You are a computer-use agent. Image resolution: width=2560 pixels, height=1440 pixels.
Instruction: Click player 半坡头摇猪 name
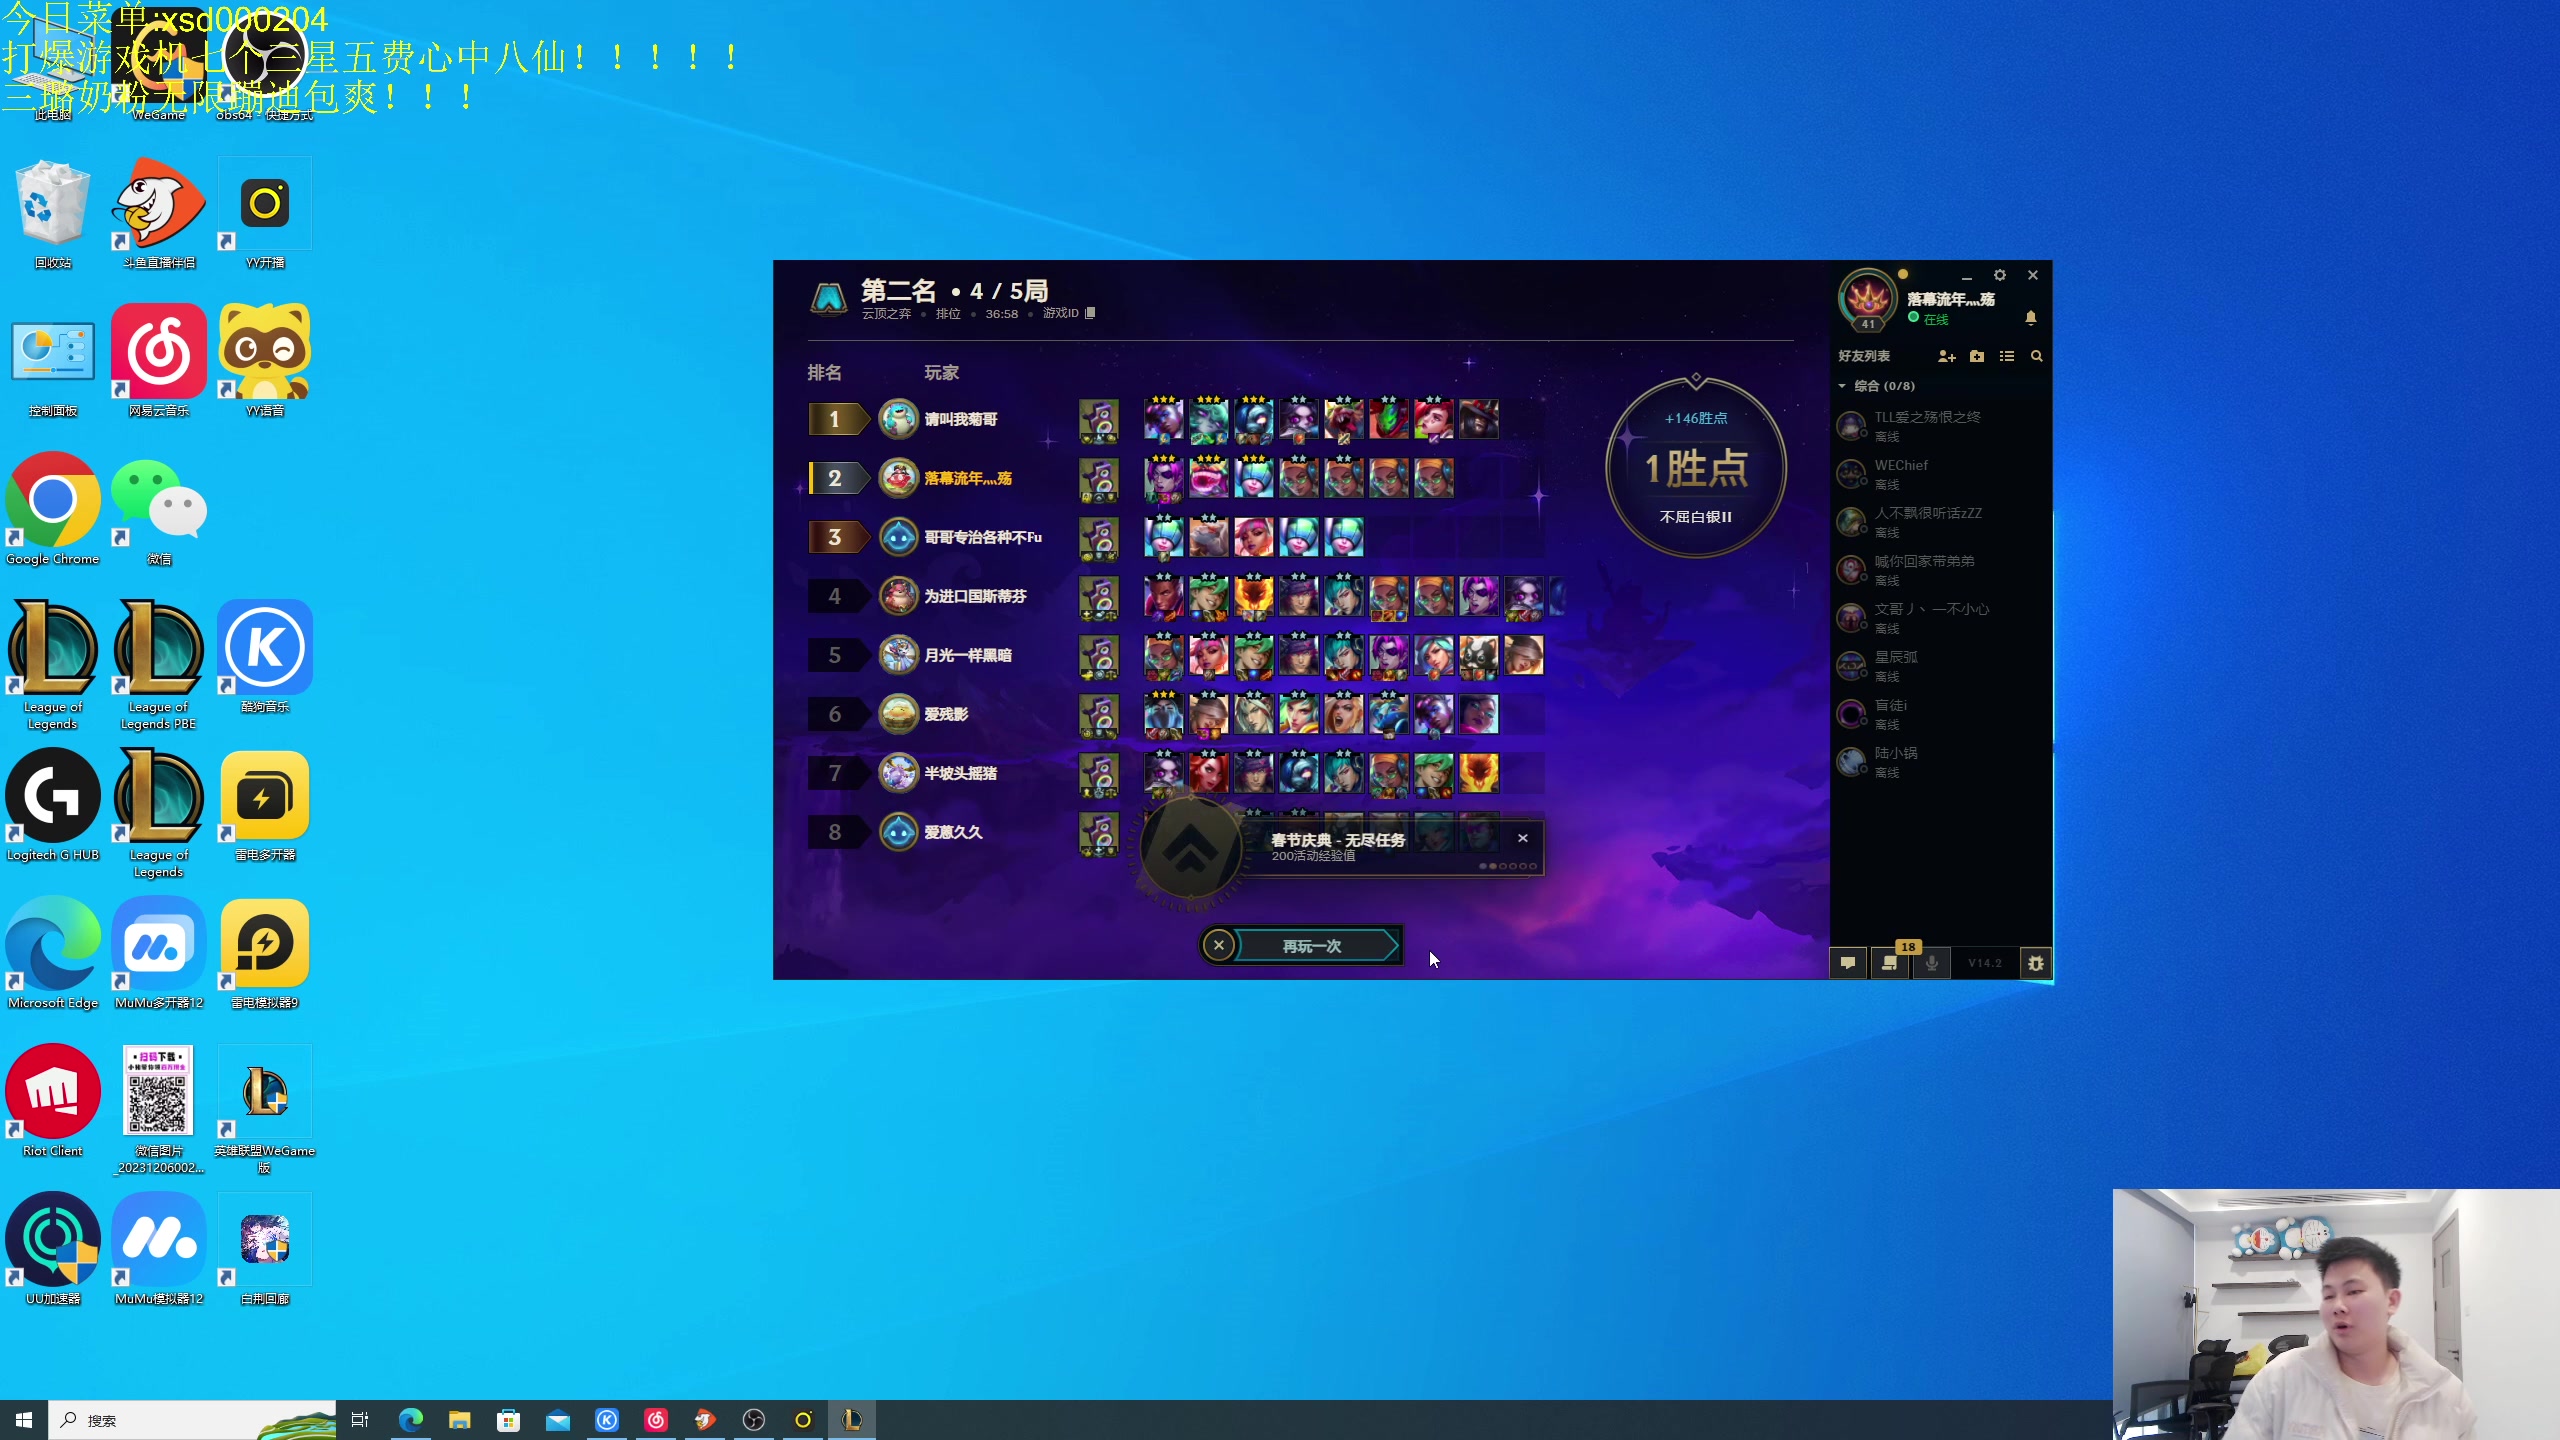960,773
